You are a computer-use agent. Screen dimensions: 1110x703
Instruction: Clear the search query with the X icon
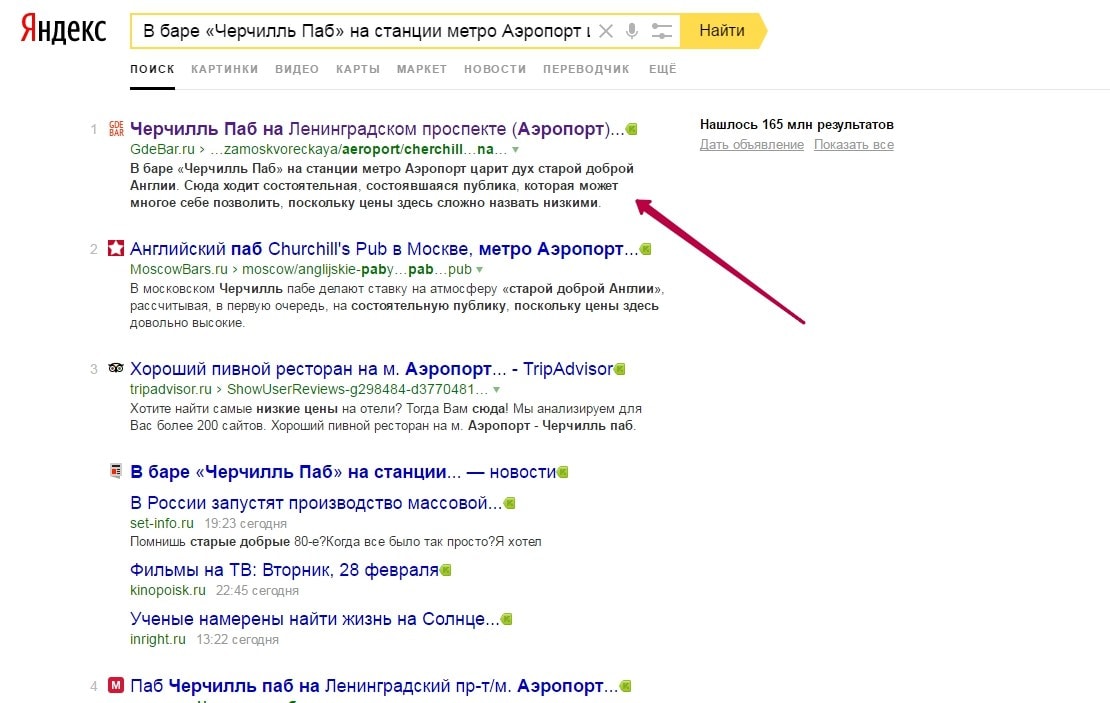pyautogui.click(x=606, y=31)
